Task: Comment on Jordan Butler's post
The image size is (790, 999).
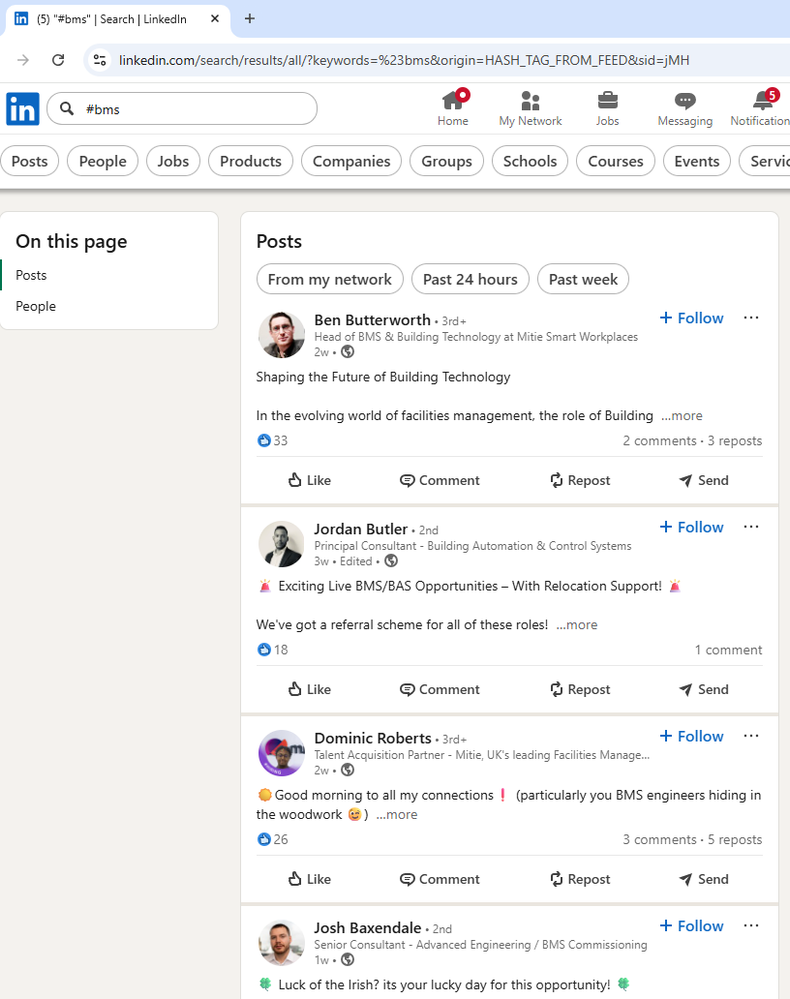Action: [x=440, y=689]
